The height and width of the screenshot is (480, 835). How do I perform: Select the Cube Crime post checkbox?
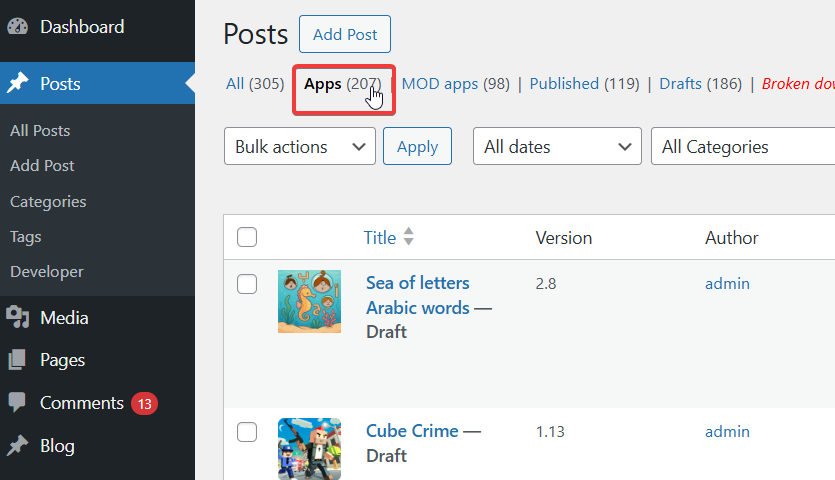click(x=247, y=432)
